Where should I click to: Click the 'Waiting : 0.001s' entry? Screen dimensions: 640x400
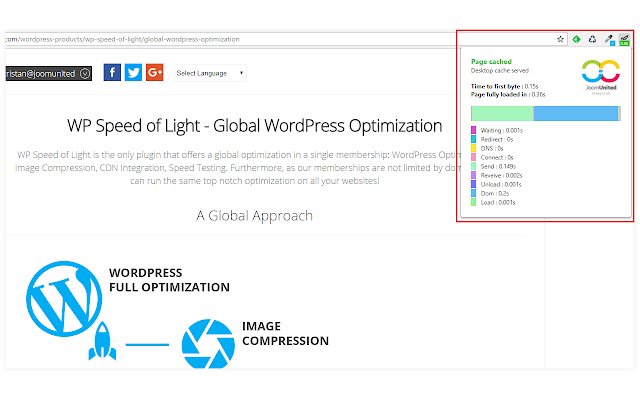502,130
